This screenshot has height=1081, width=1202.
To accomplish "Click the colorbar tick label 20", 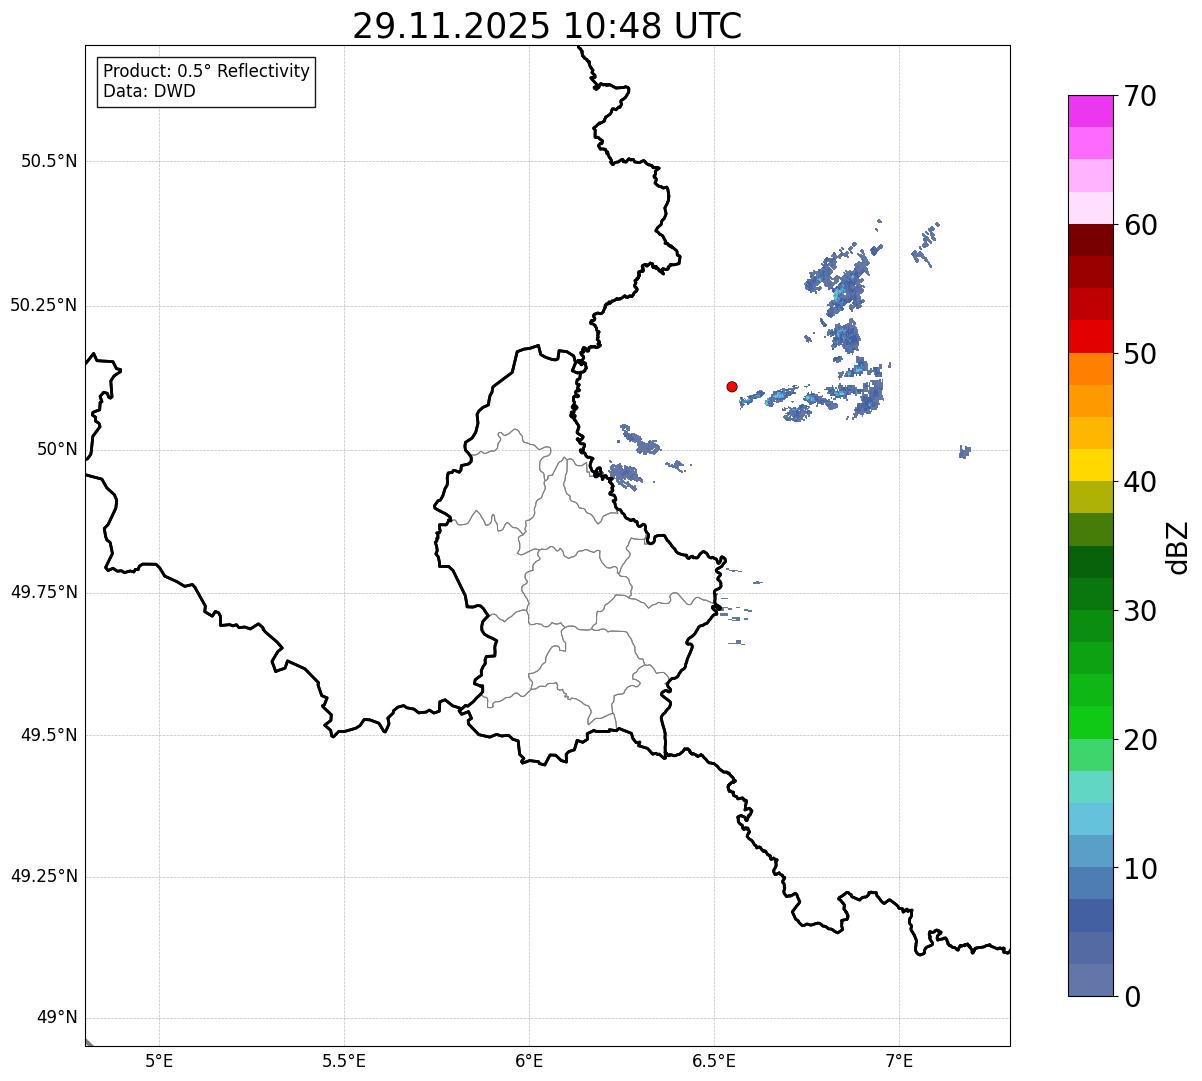I will (x=1140, y=740).
